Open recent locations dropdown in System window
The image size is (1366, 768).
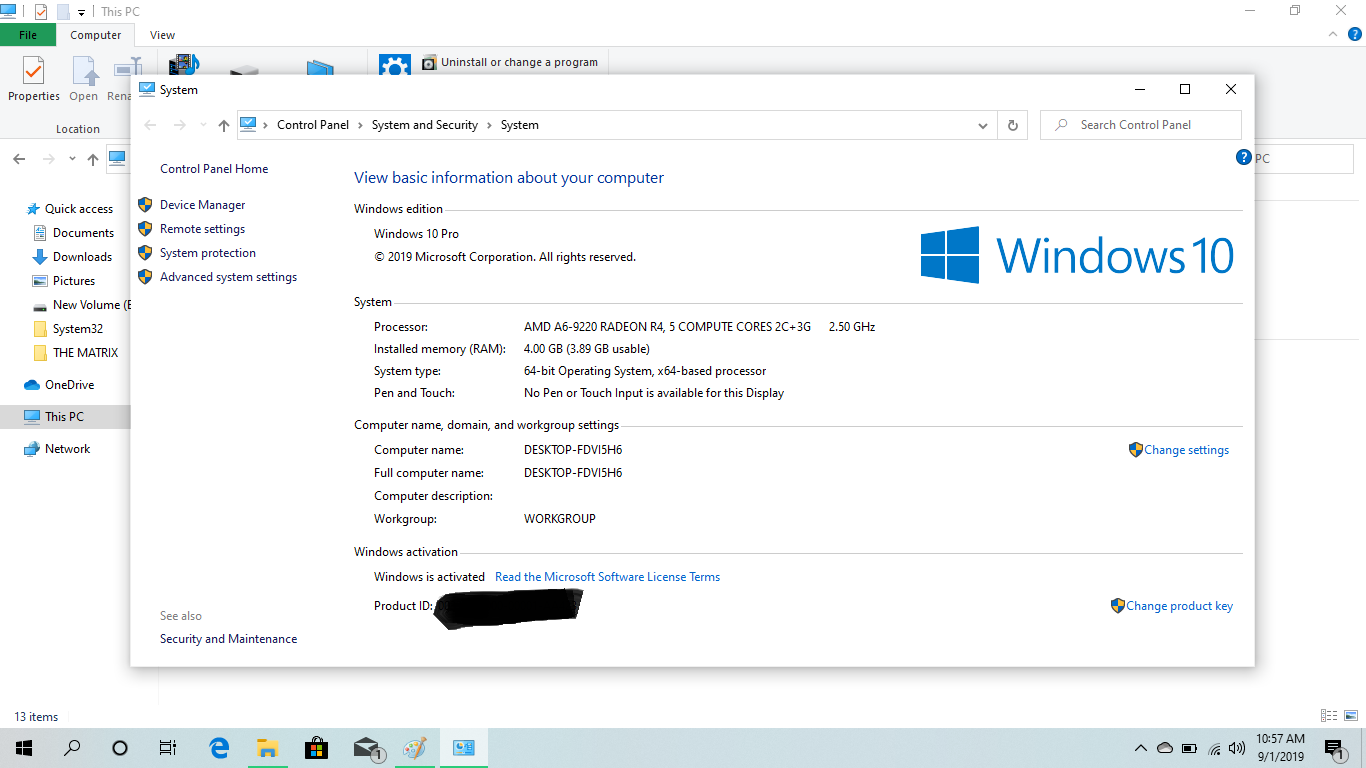click(x=203, y=125)
